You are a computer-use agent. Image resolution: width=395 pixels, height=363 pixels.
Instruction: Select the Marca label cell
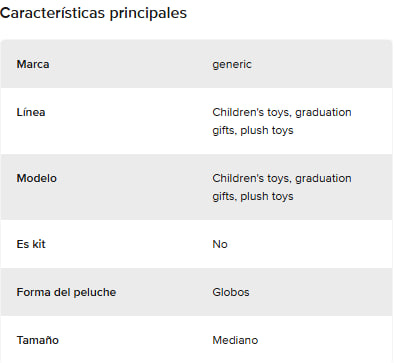pyautogui.click(x=33, y=64)
